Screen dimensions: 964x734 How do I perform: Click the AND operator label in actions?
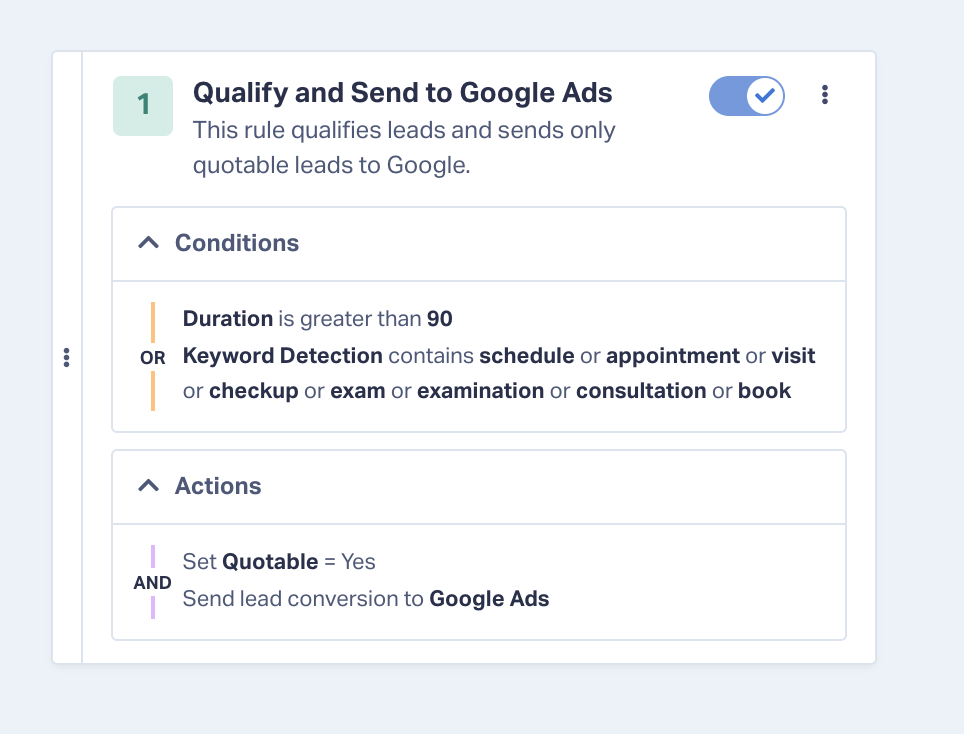click(x=152, y=582)
